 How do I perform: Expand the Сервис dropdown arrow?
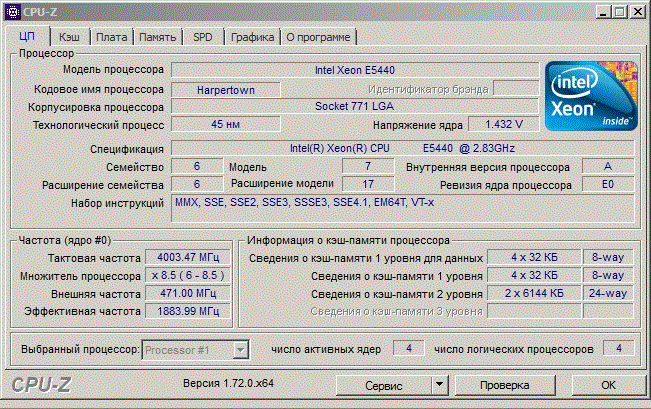[440, 385]
